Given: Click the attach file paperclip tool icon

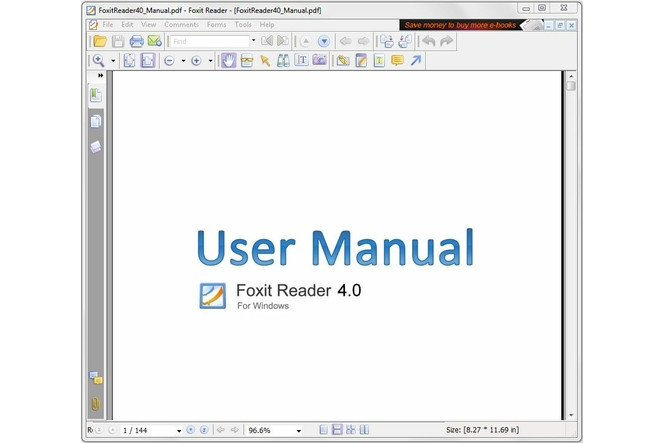Looking at the screenshot, I should (x=343, y=61).
